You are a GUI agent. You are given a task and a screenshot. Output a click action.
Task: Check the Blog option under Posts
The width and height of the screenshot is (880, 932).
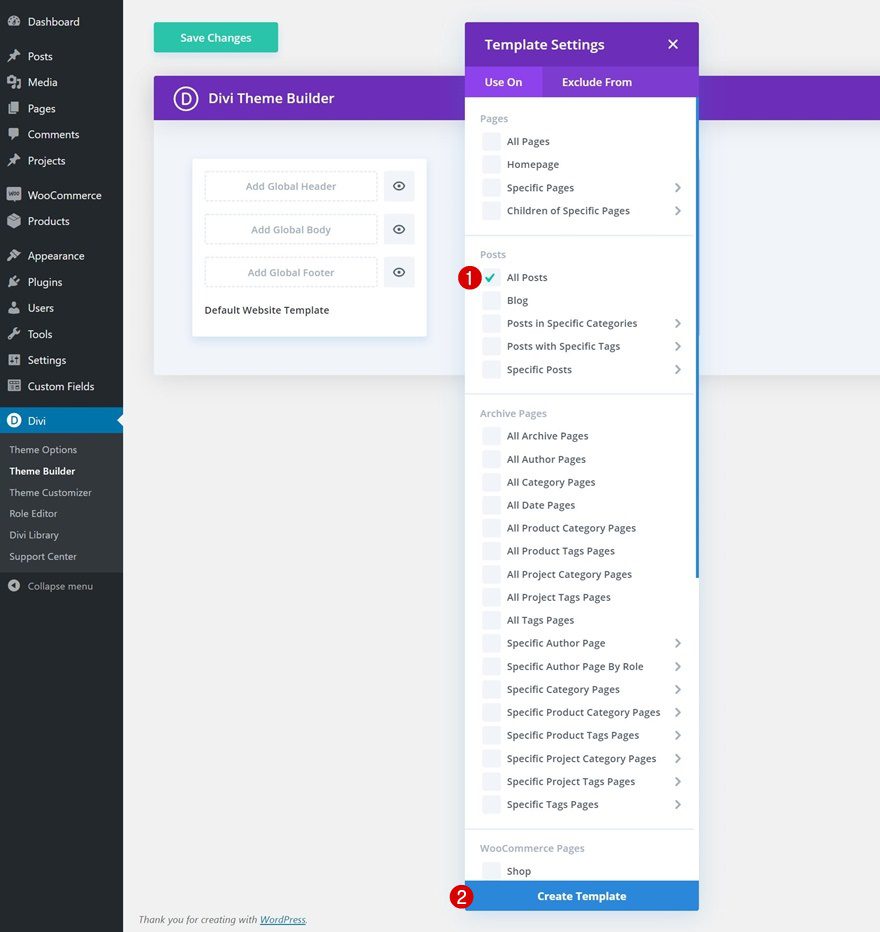pyautogui.click(x=490, y=300)
